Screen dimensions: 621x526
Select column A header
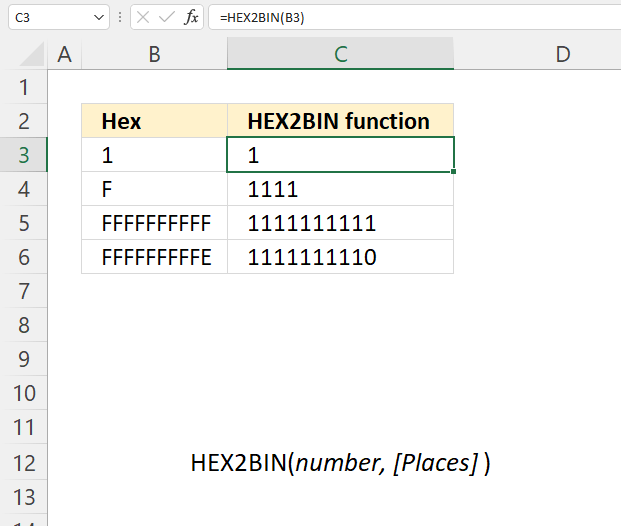pos(65,54)
